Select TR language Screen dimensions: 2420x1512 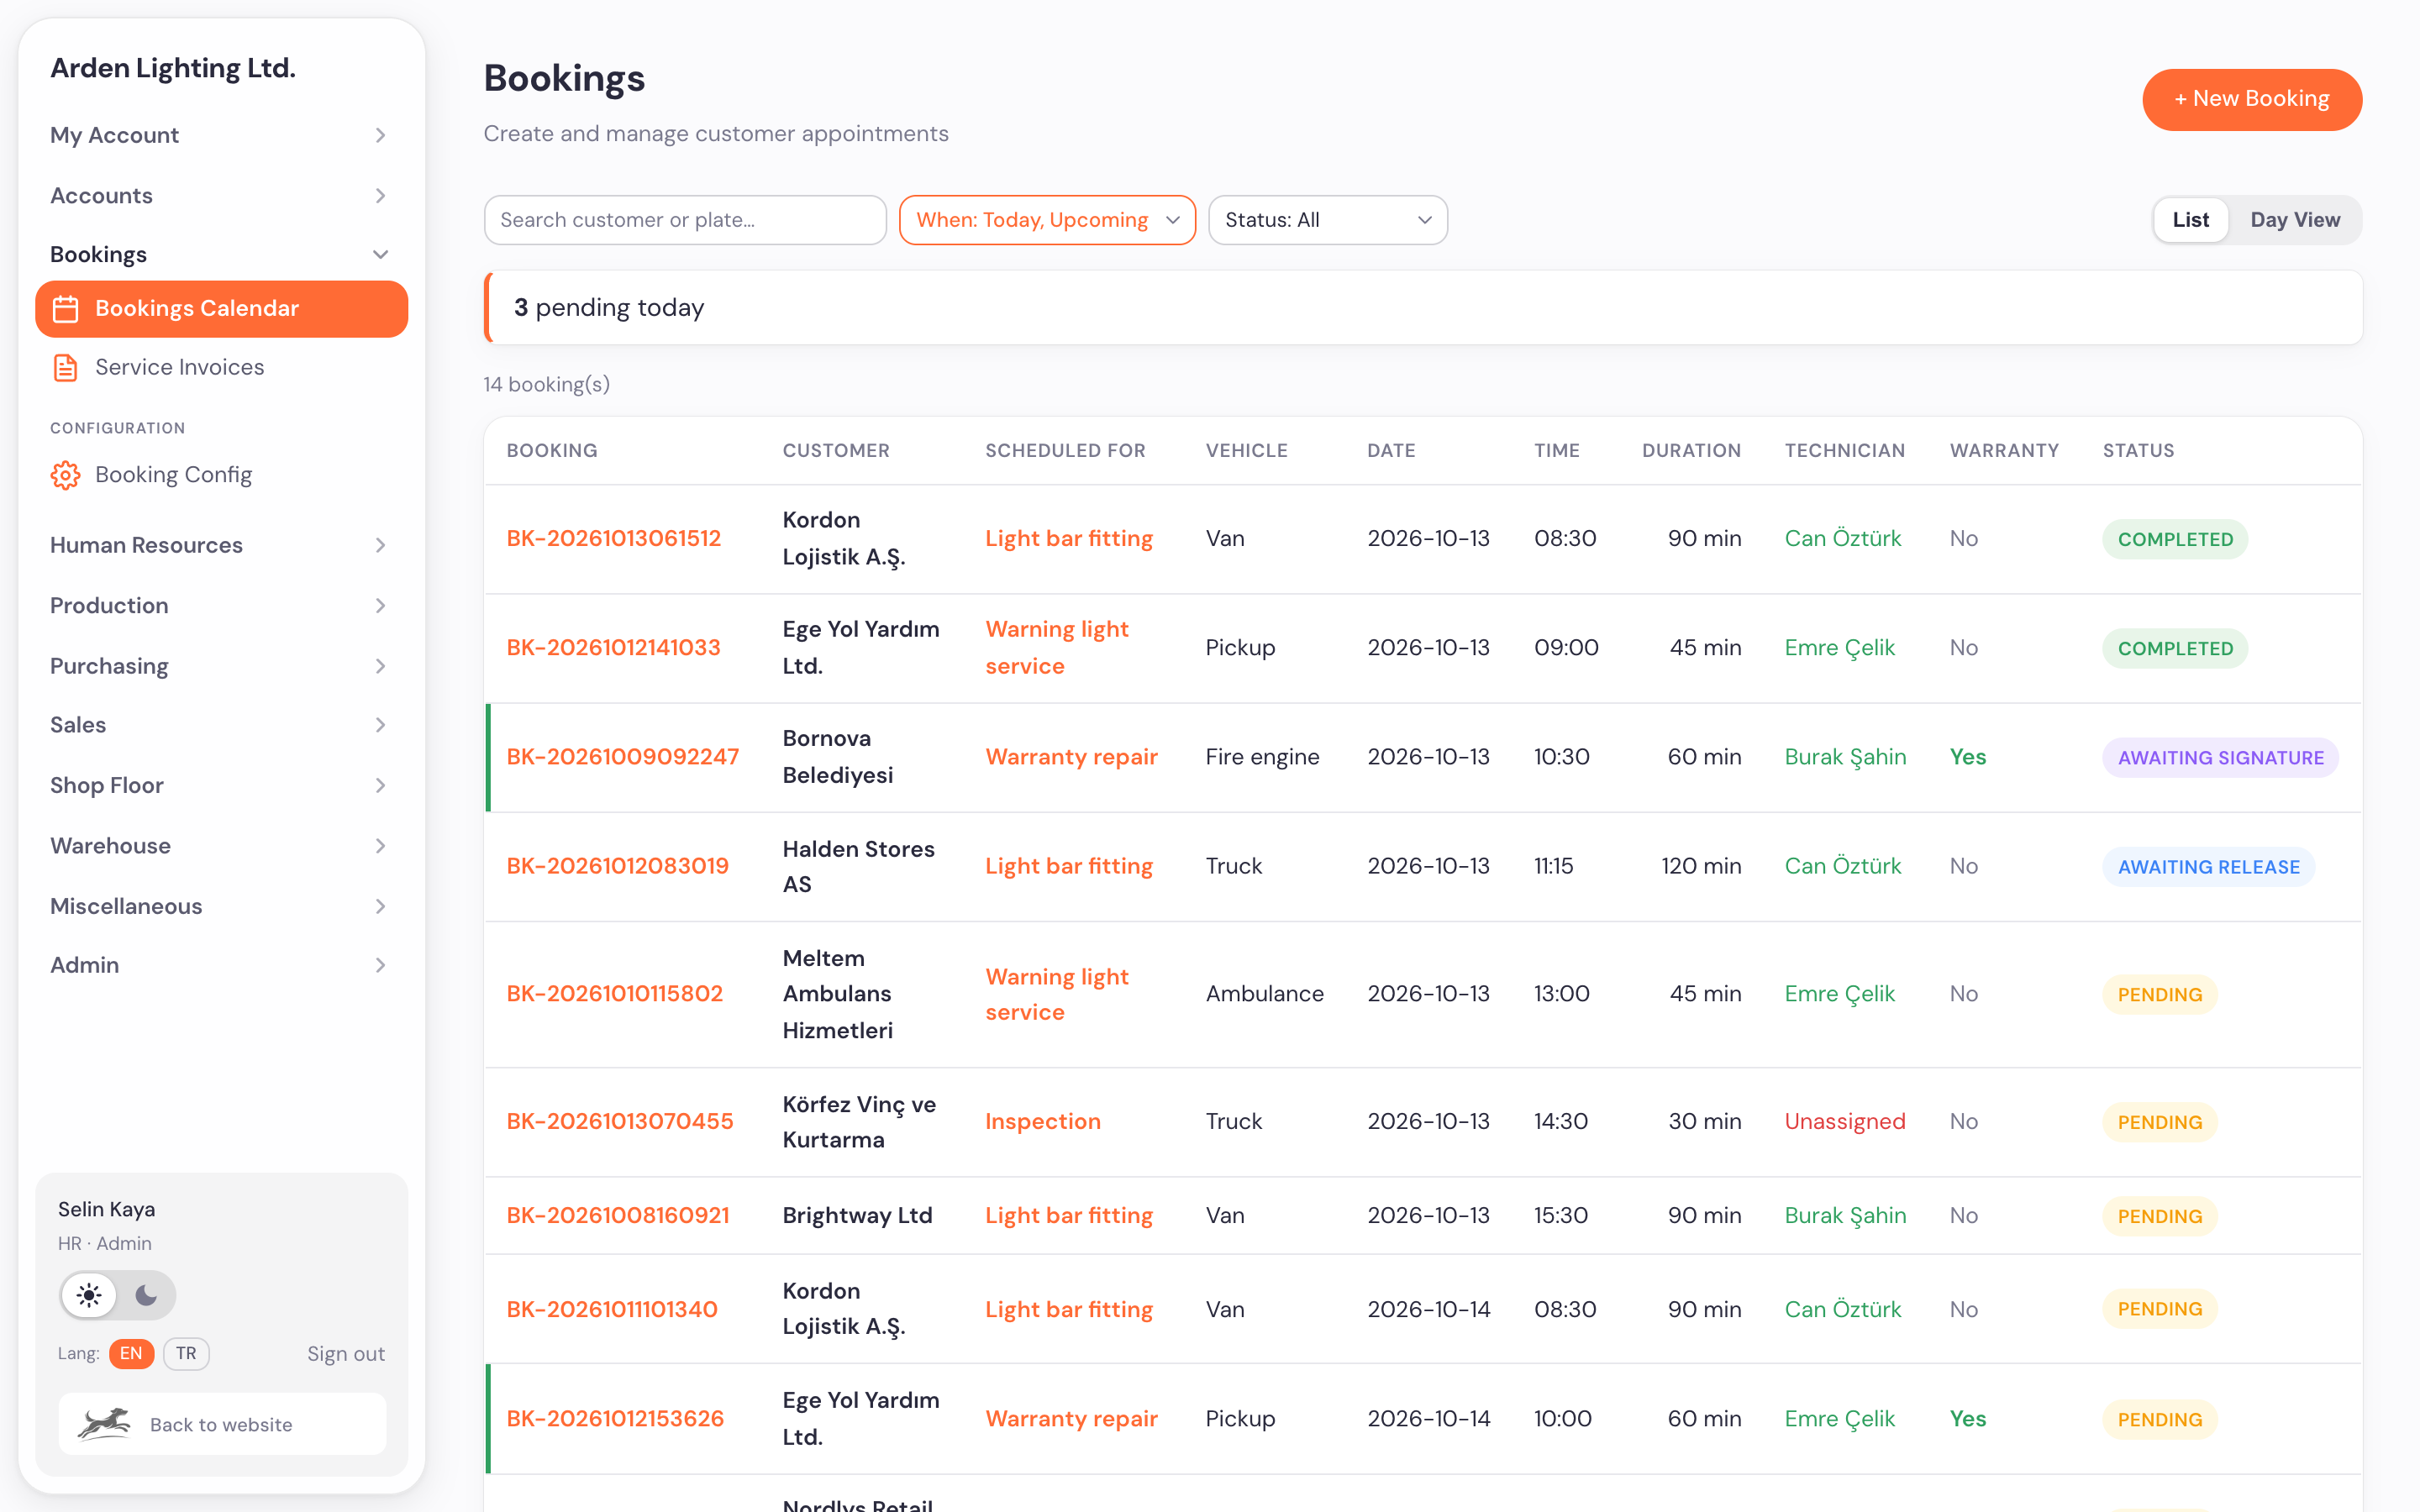pos(186,1353)
